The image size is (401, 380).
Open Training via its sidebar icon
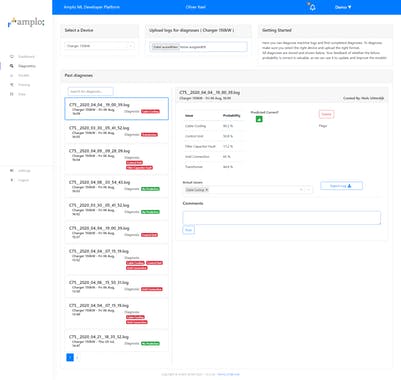coord(12,85)
